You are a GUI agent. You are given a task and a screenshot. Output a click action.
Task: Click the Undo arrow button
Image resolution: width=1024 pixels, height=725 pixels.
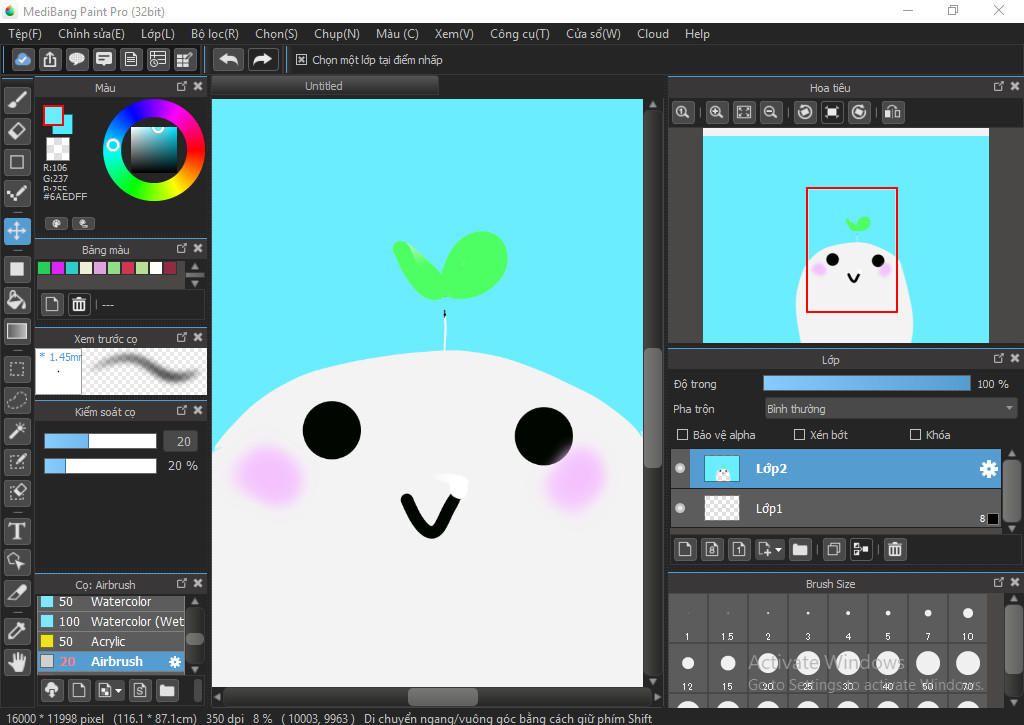click(229, 59)
